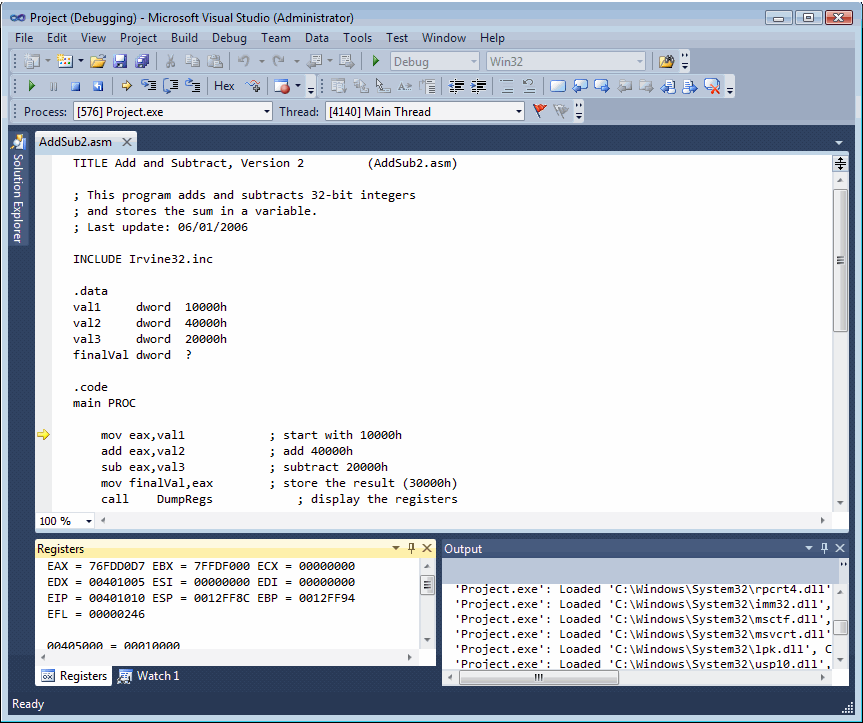Pin the Registers panel auto-hide toggle
This screenshot has height=723, width=863.
[x=411, y=548]
